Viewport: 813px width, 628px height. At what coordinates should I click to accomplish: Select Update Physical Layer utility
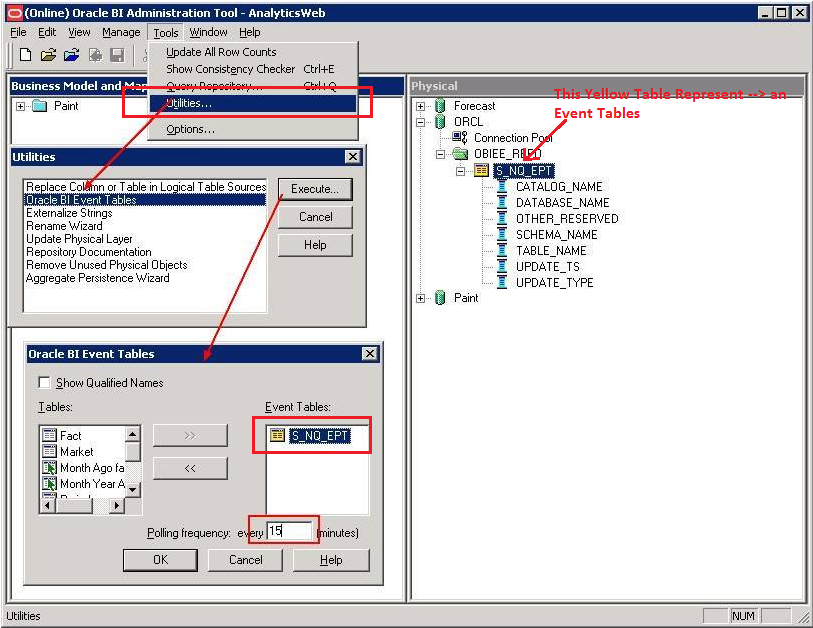(79, 239)
